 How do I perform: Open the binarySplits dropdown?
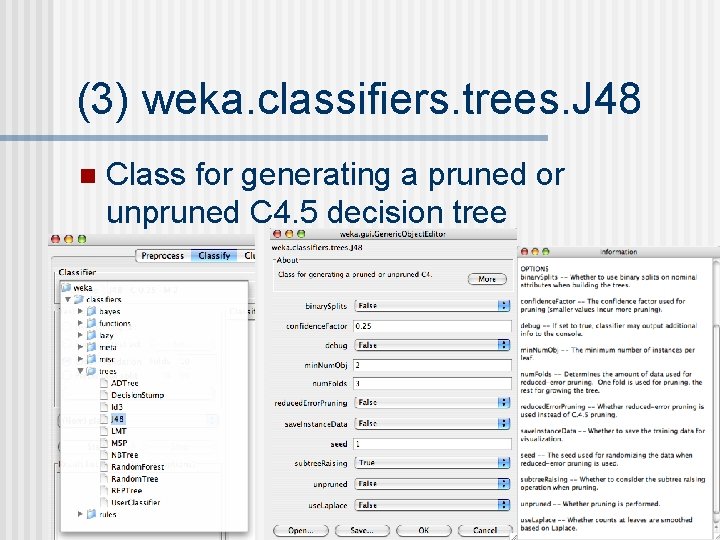[x=432, y=306]
